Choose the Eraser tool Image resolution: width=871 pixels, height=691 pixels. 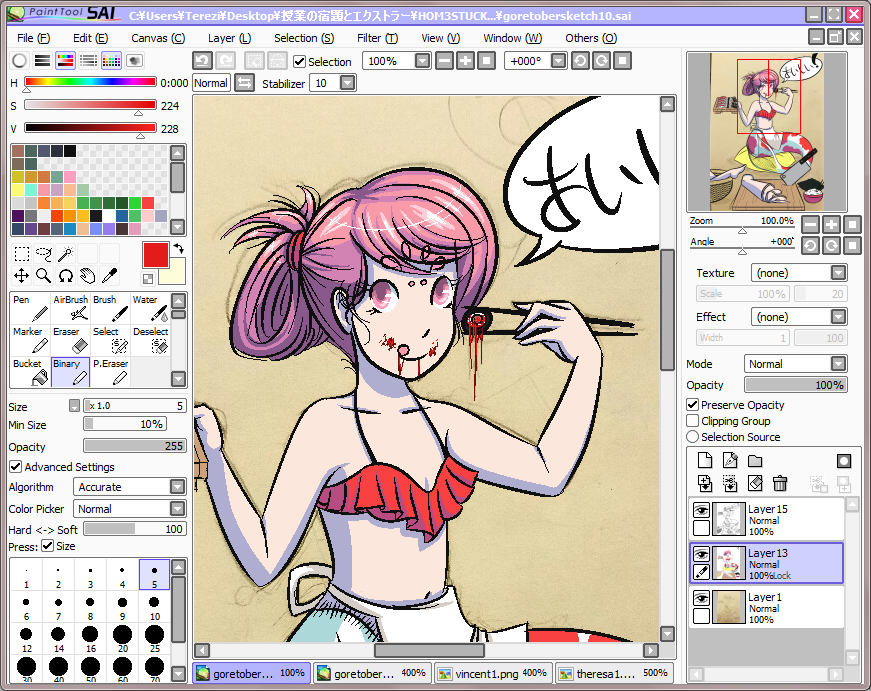[x=71, y=339]
